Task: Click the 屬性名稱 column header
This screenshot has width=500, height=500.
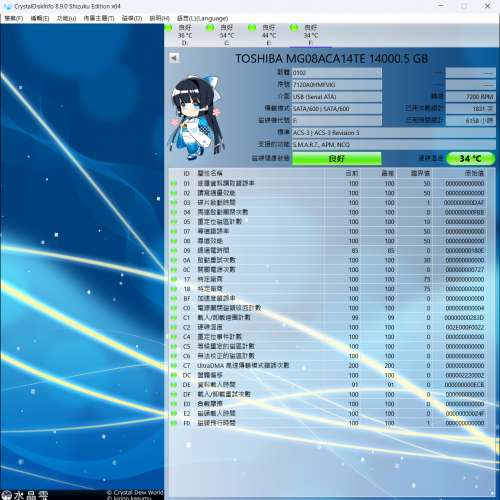Action: [210, 173]
